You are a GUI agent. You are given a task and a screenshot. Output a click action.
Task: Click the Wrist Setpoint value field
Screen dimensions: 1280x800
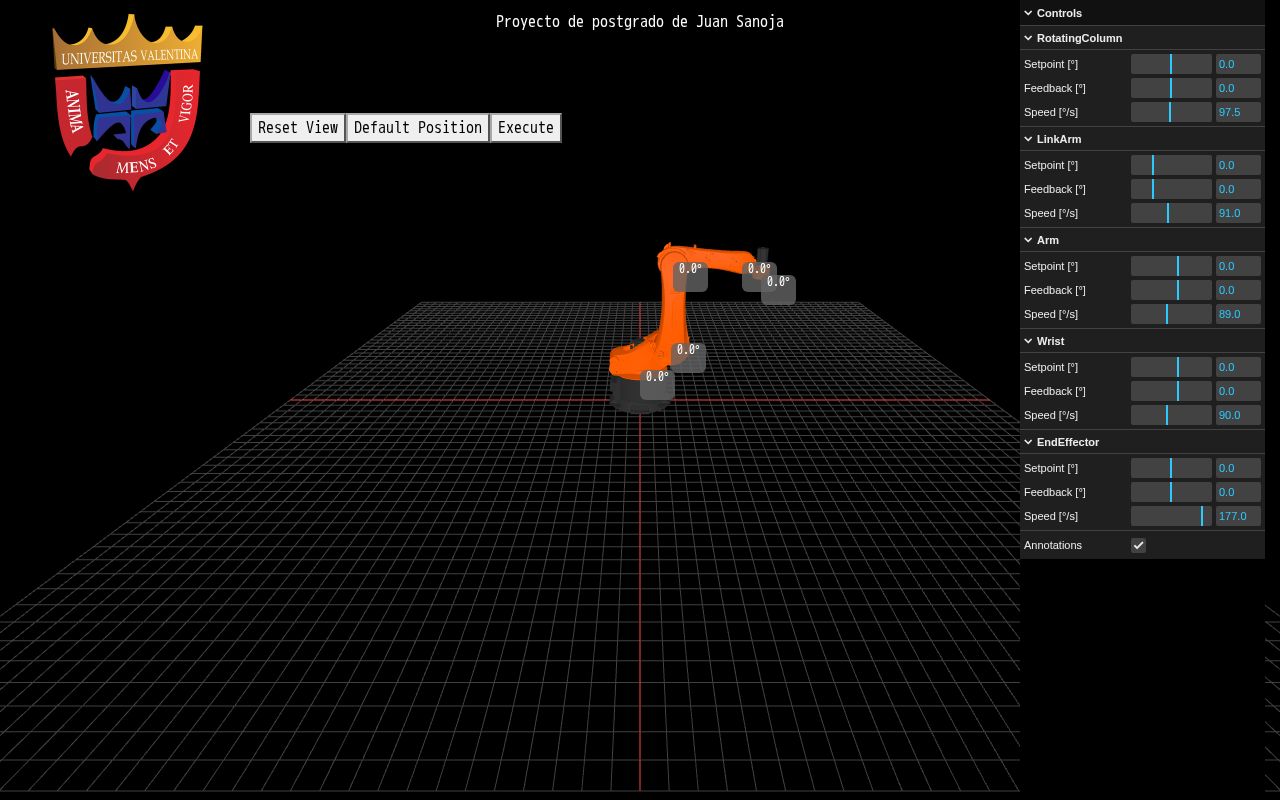tap(1238, 367)
